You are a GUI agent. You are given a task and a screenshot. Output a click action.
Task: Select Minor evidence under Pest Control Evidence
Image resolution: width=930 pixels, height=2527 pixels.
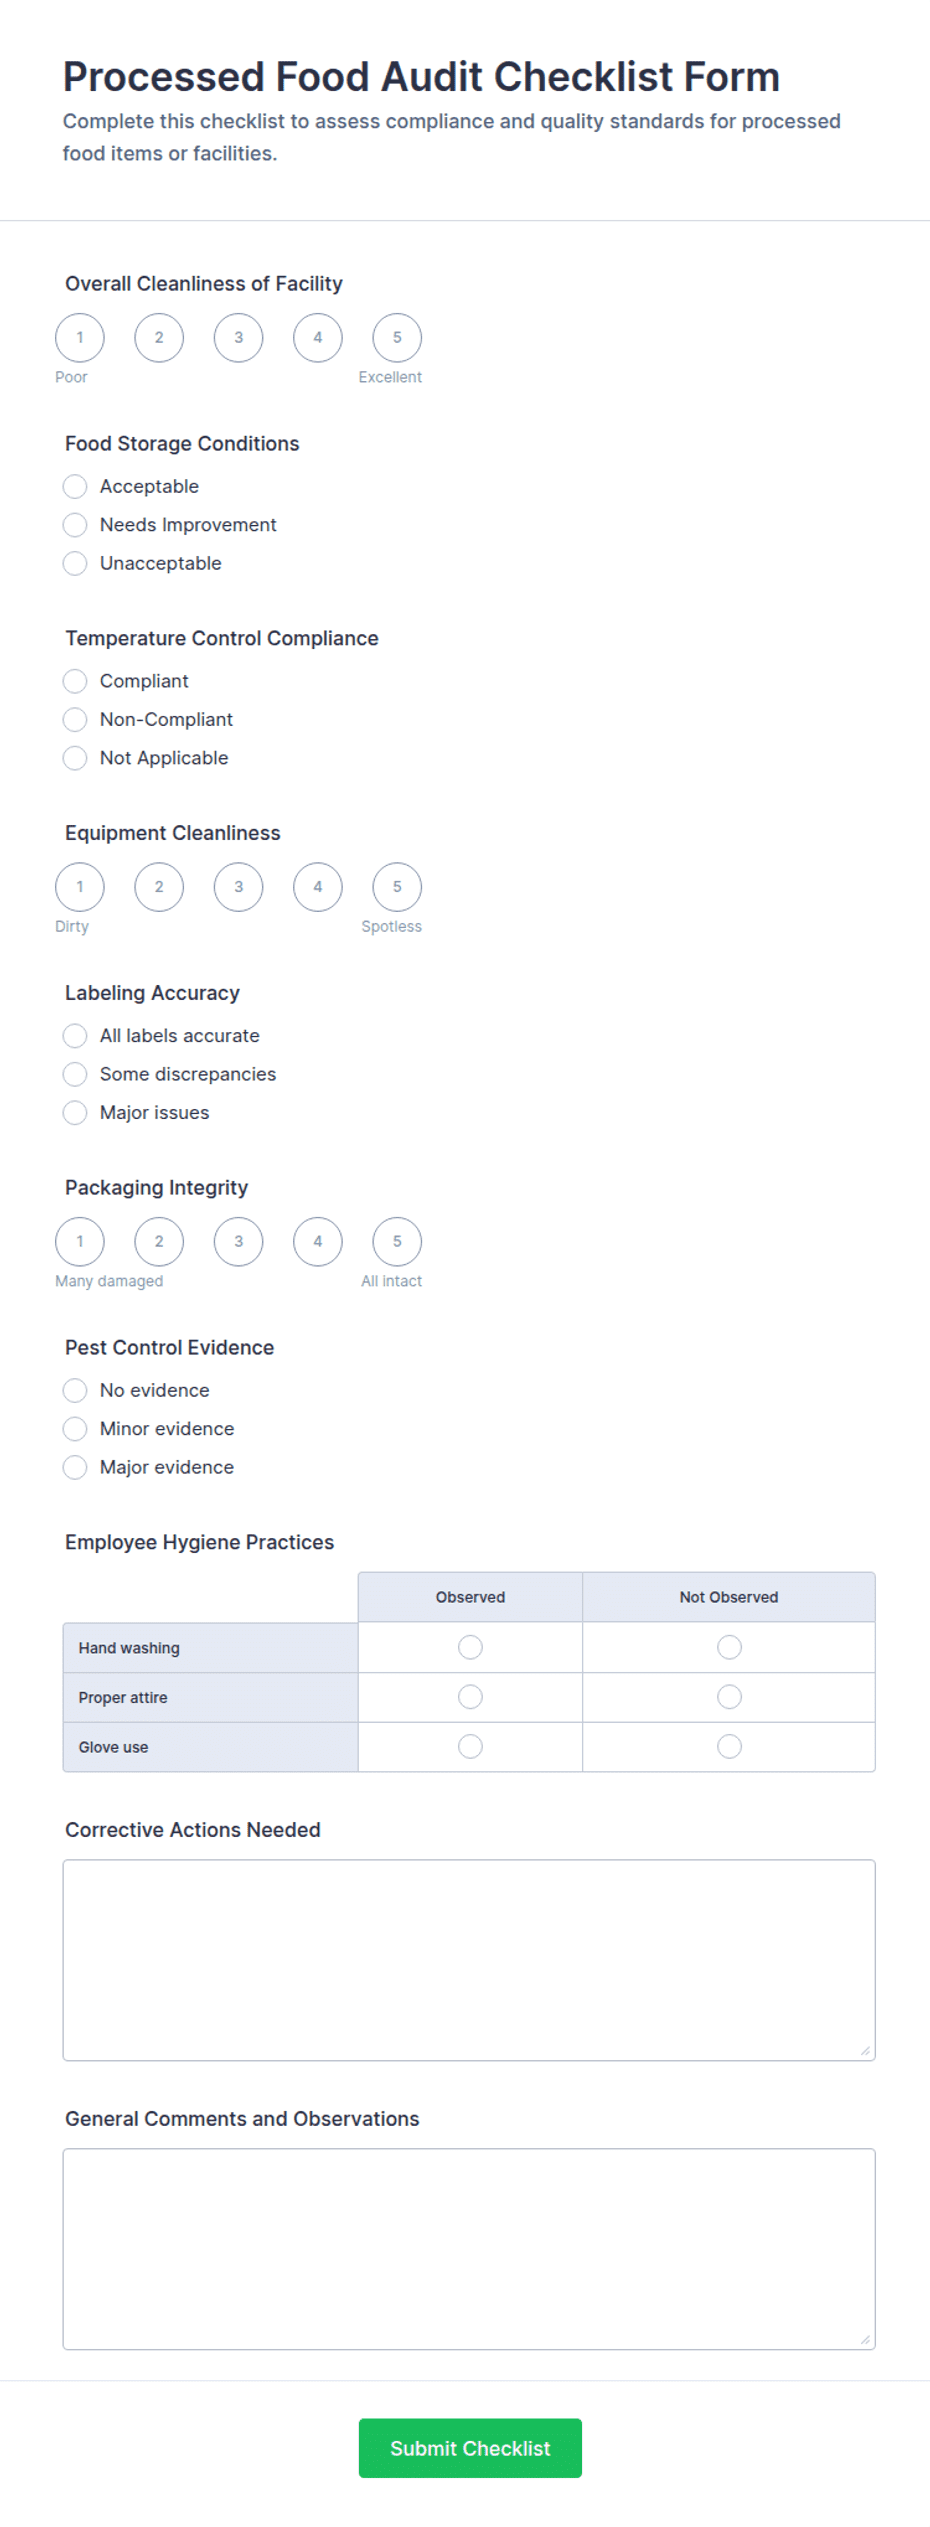[x=75, y=1429]
